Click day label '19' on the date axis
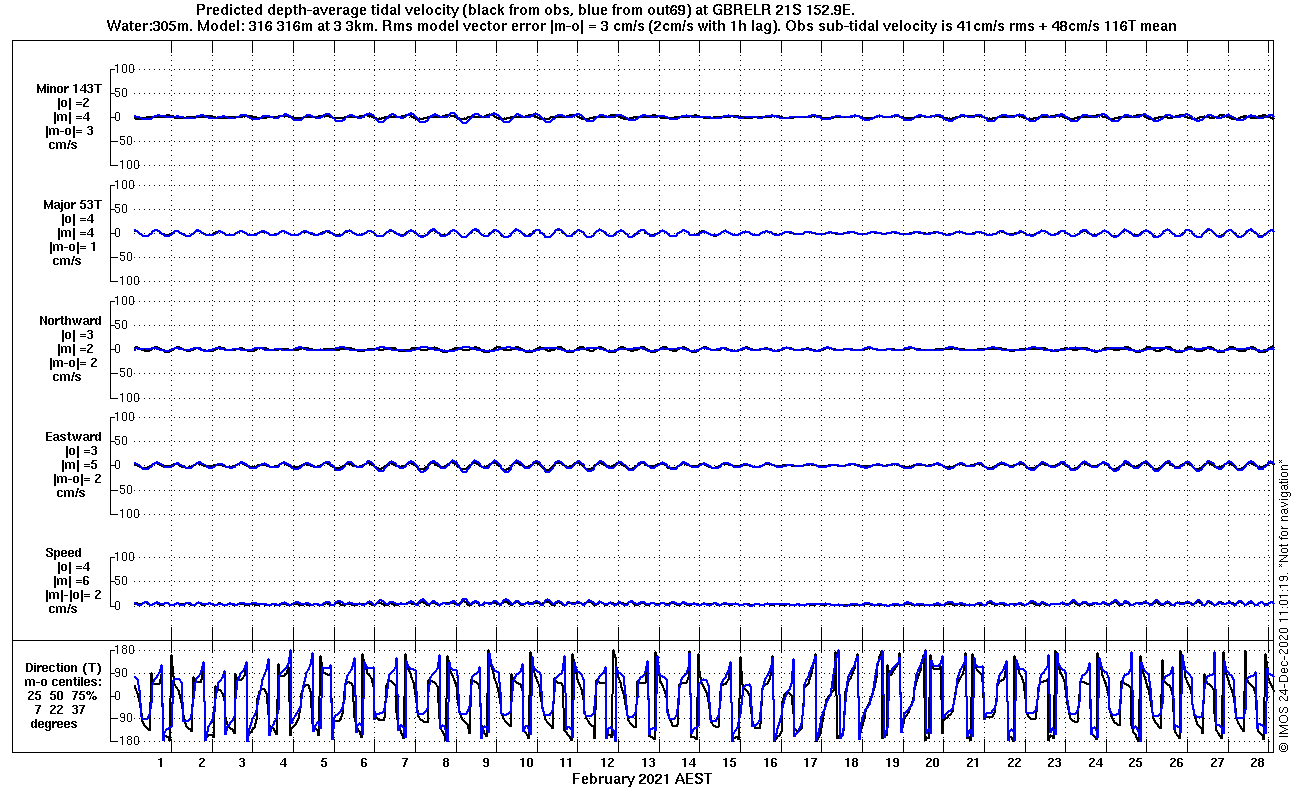Image resolution: width=1300 pixels, height=800 pixels. pyautogui.click(x=892, y=763)
